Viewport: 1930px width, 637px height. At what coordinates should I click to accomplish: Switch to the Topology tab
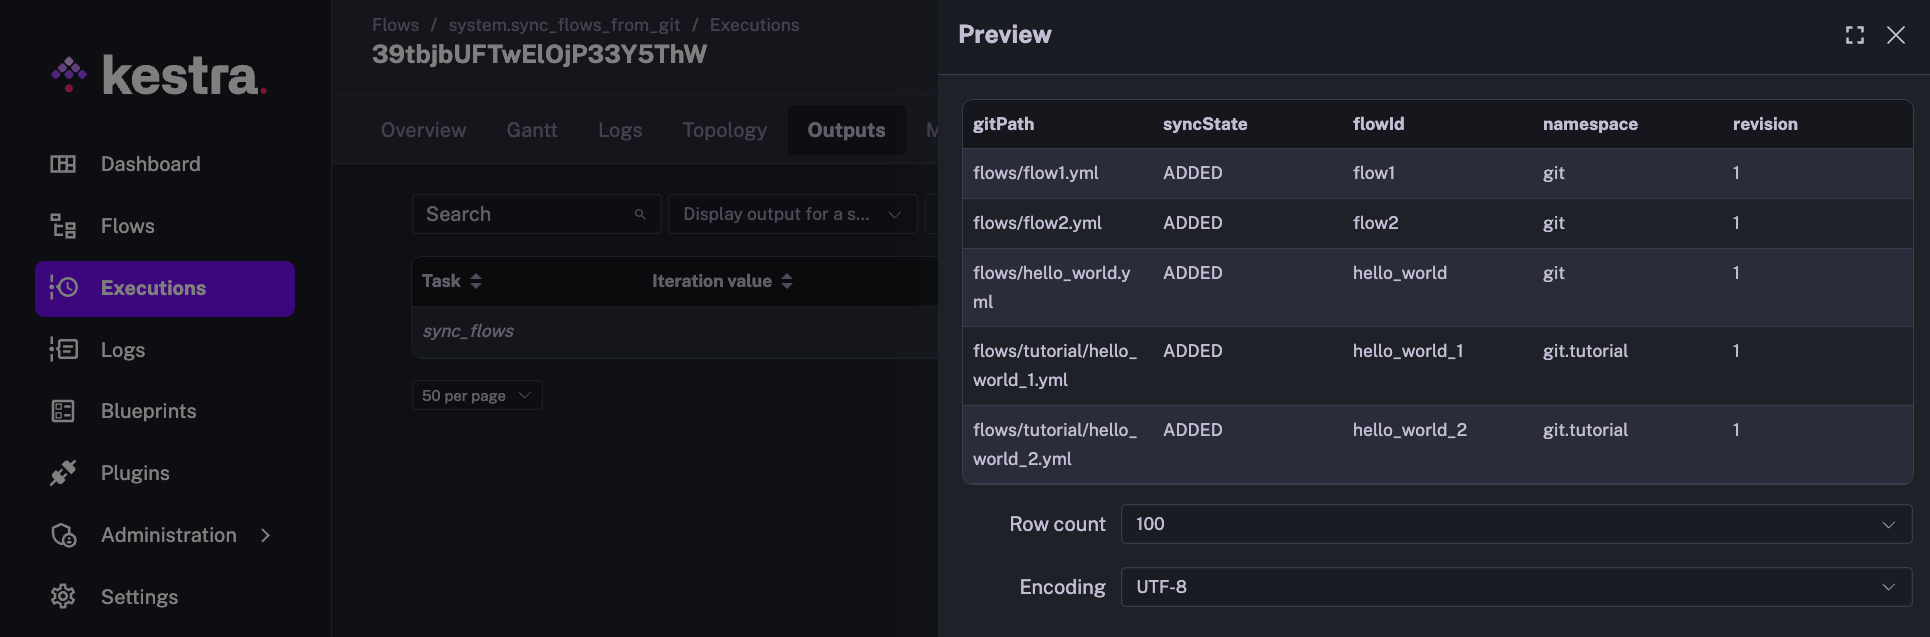[724, 130]
